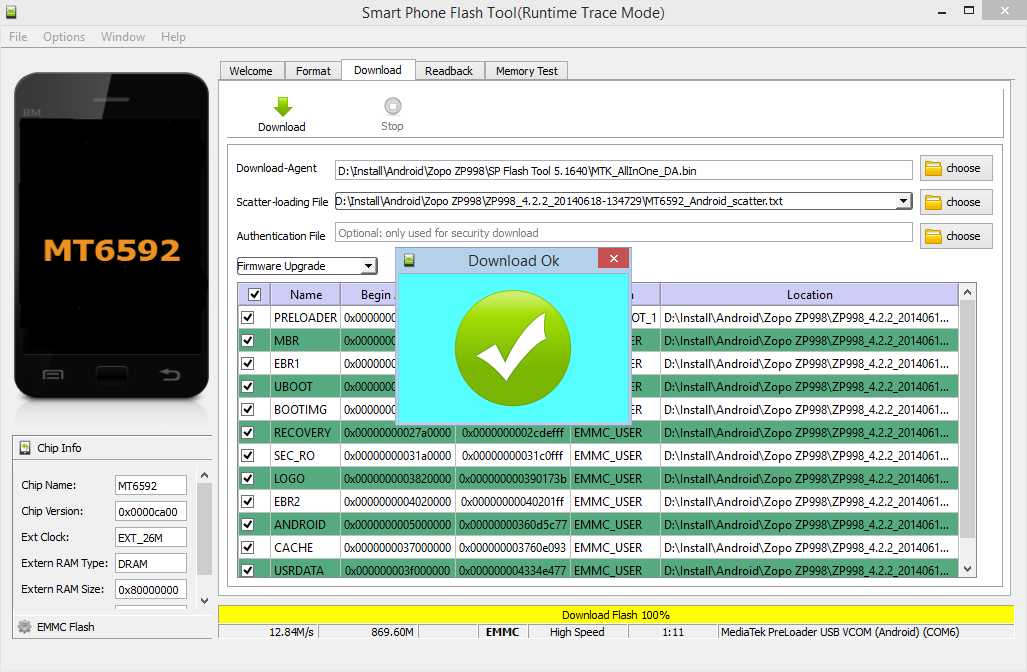Viewport: 1027px width, 672px height.
Task: Click Chip Info scrollbar down arrow
Action: point(204,600)
